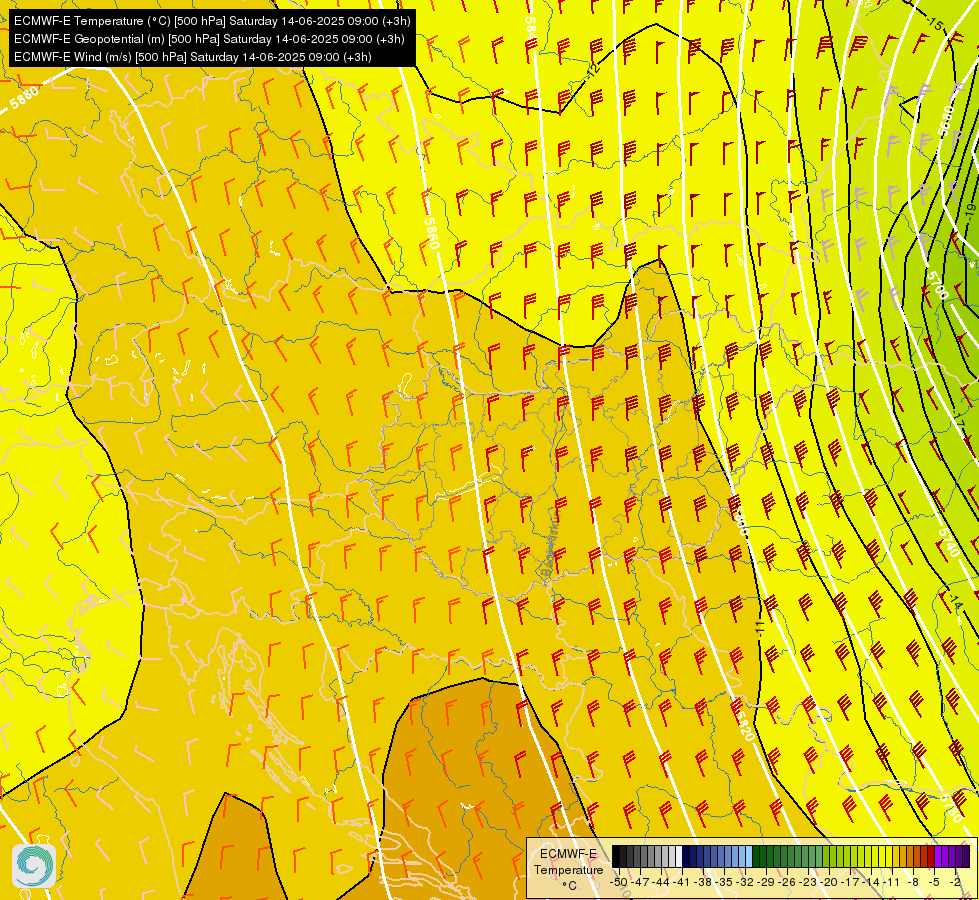Click the -19 isotherm label
The height and width of the screenshot is (900, 979).
coord(970,212)
